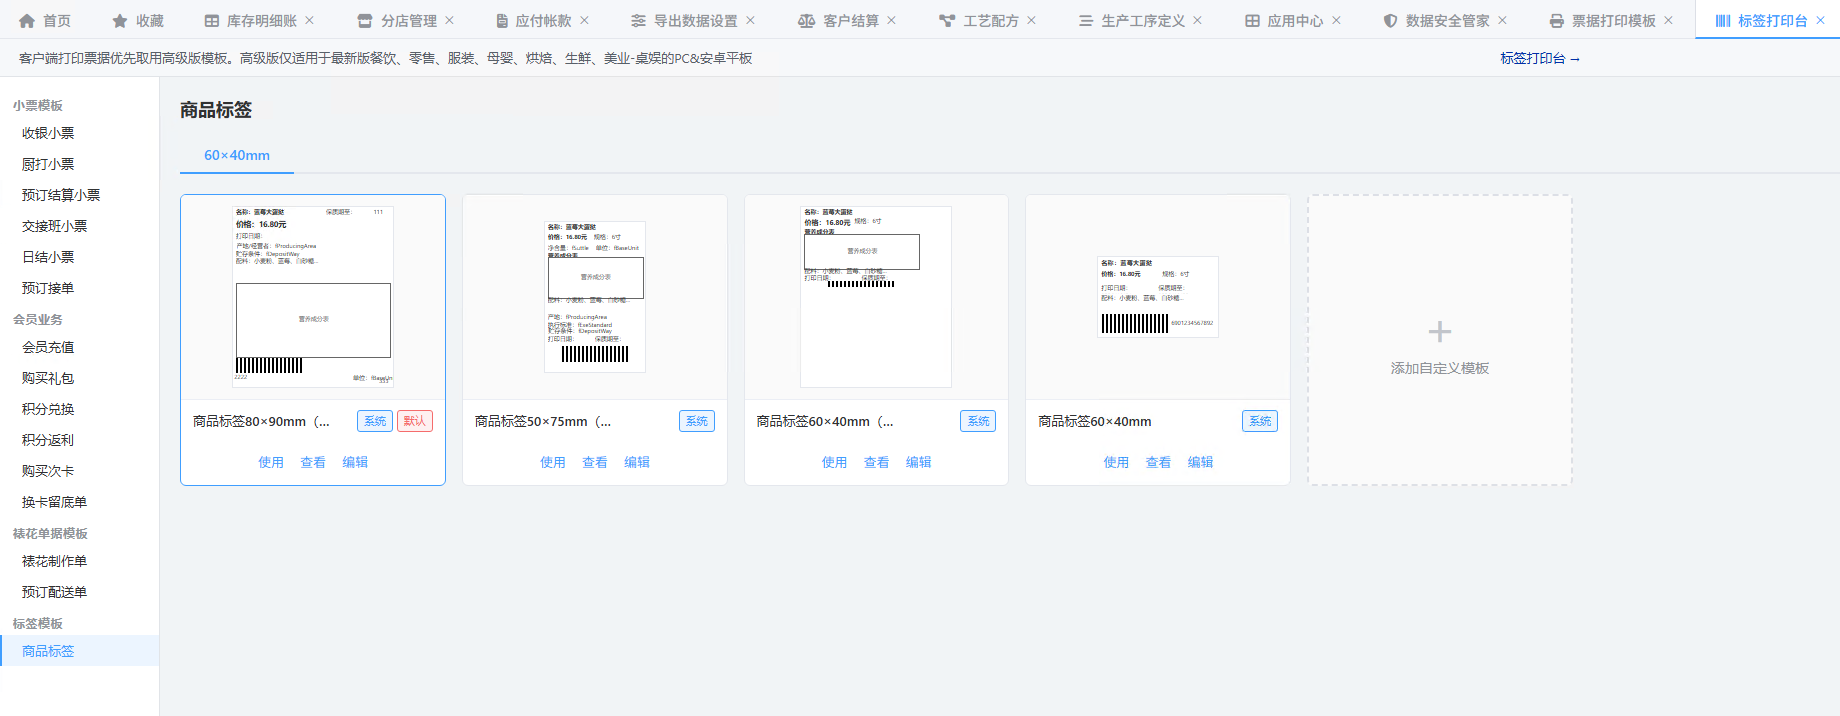Close the 客户结算 tab
The height and width of the screenshot is (716, 1840).
point(891,20)
